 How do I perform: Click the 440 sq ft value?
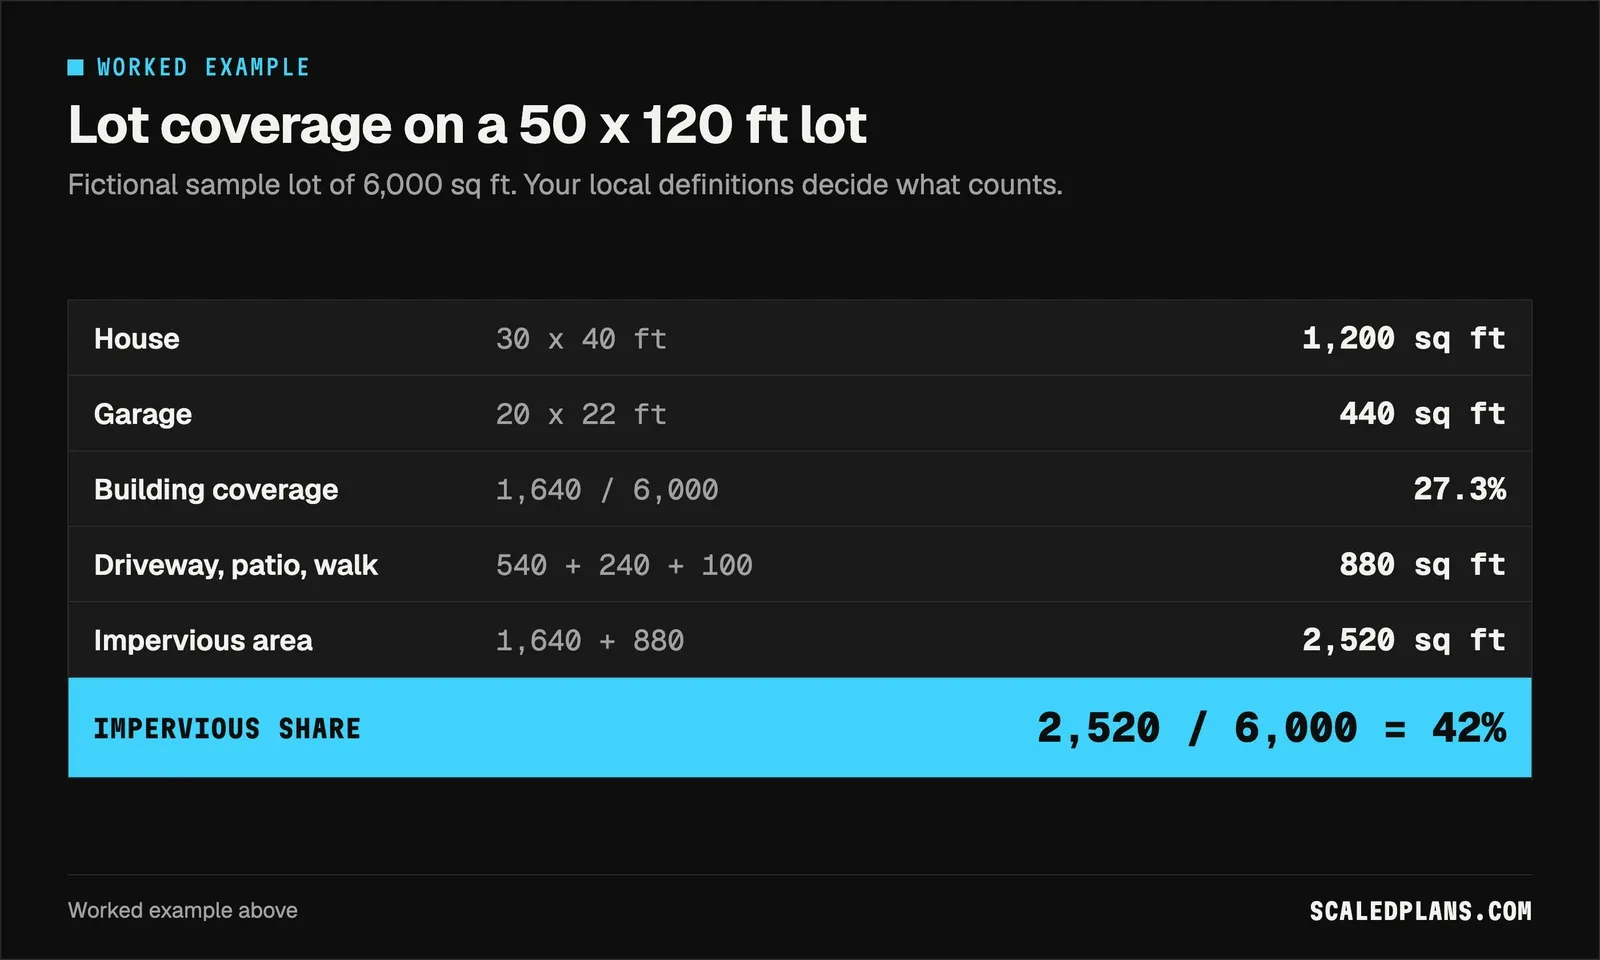tap(1422, 414)
